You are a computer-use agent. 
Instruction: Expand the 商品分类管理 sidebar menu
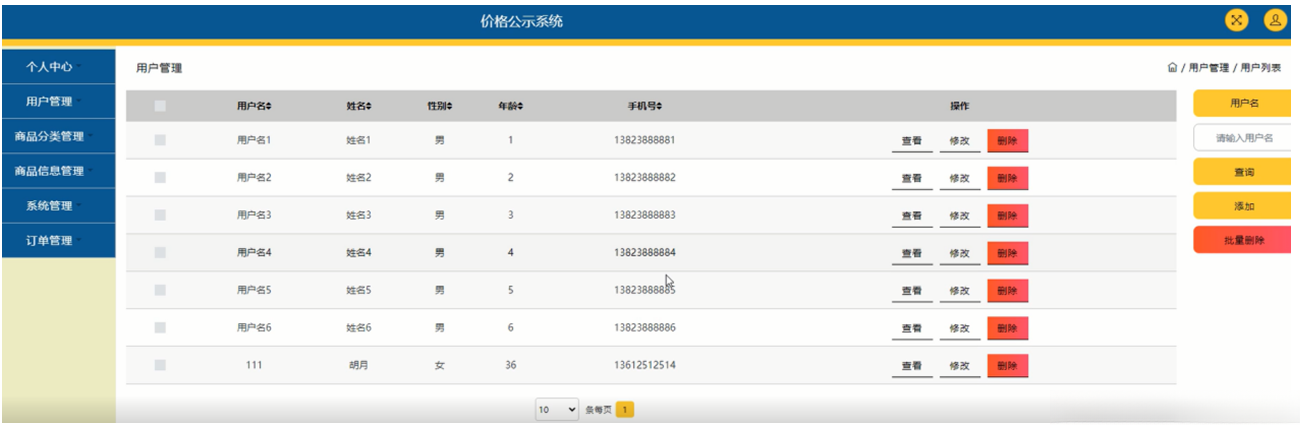click(58, 137)
